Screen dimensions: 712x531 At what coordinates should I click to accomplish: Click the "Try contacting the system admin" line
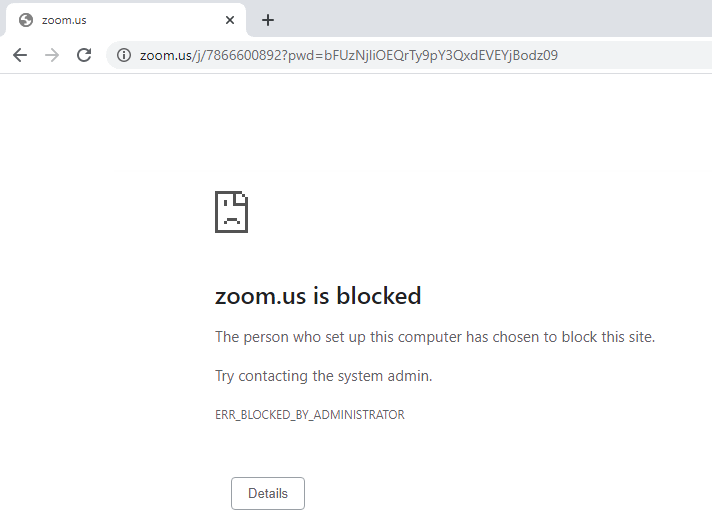[x=324, y=376]
